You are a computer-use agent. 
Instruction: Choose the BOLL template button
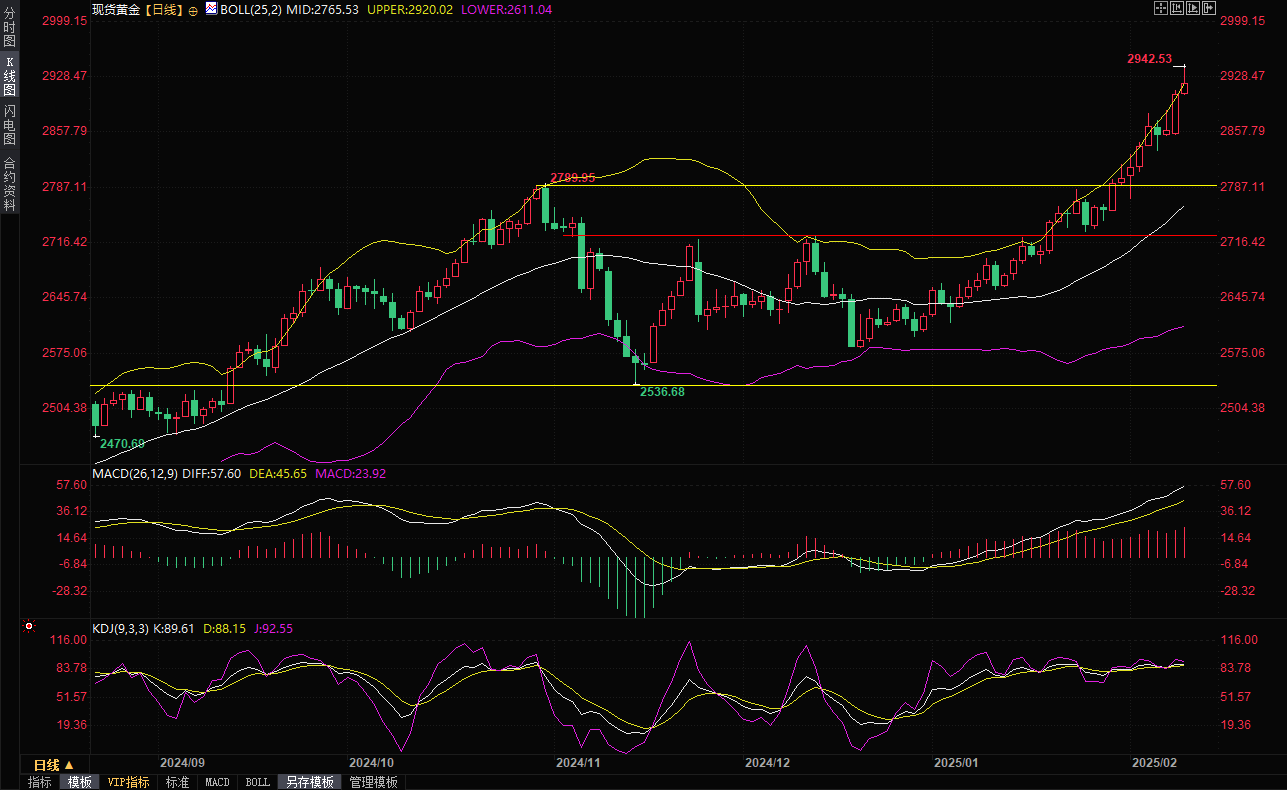(x=257, y=782)
